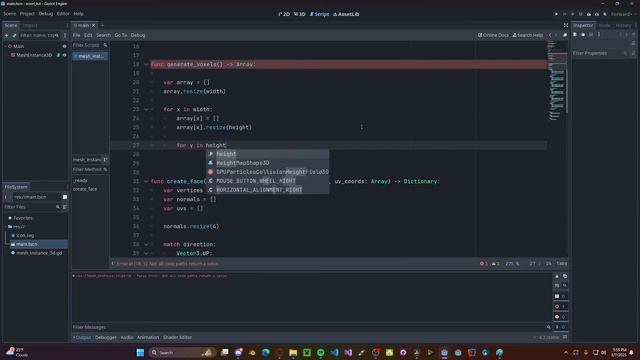This screenshot has height=360, width=640.
Task: Switch to the Node tab
Action: [x=604, y=25]
